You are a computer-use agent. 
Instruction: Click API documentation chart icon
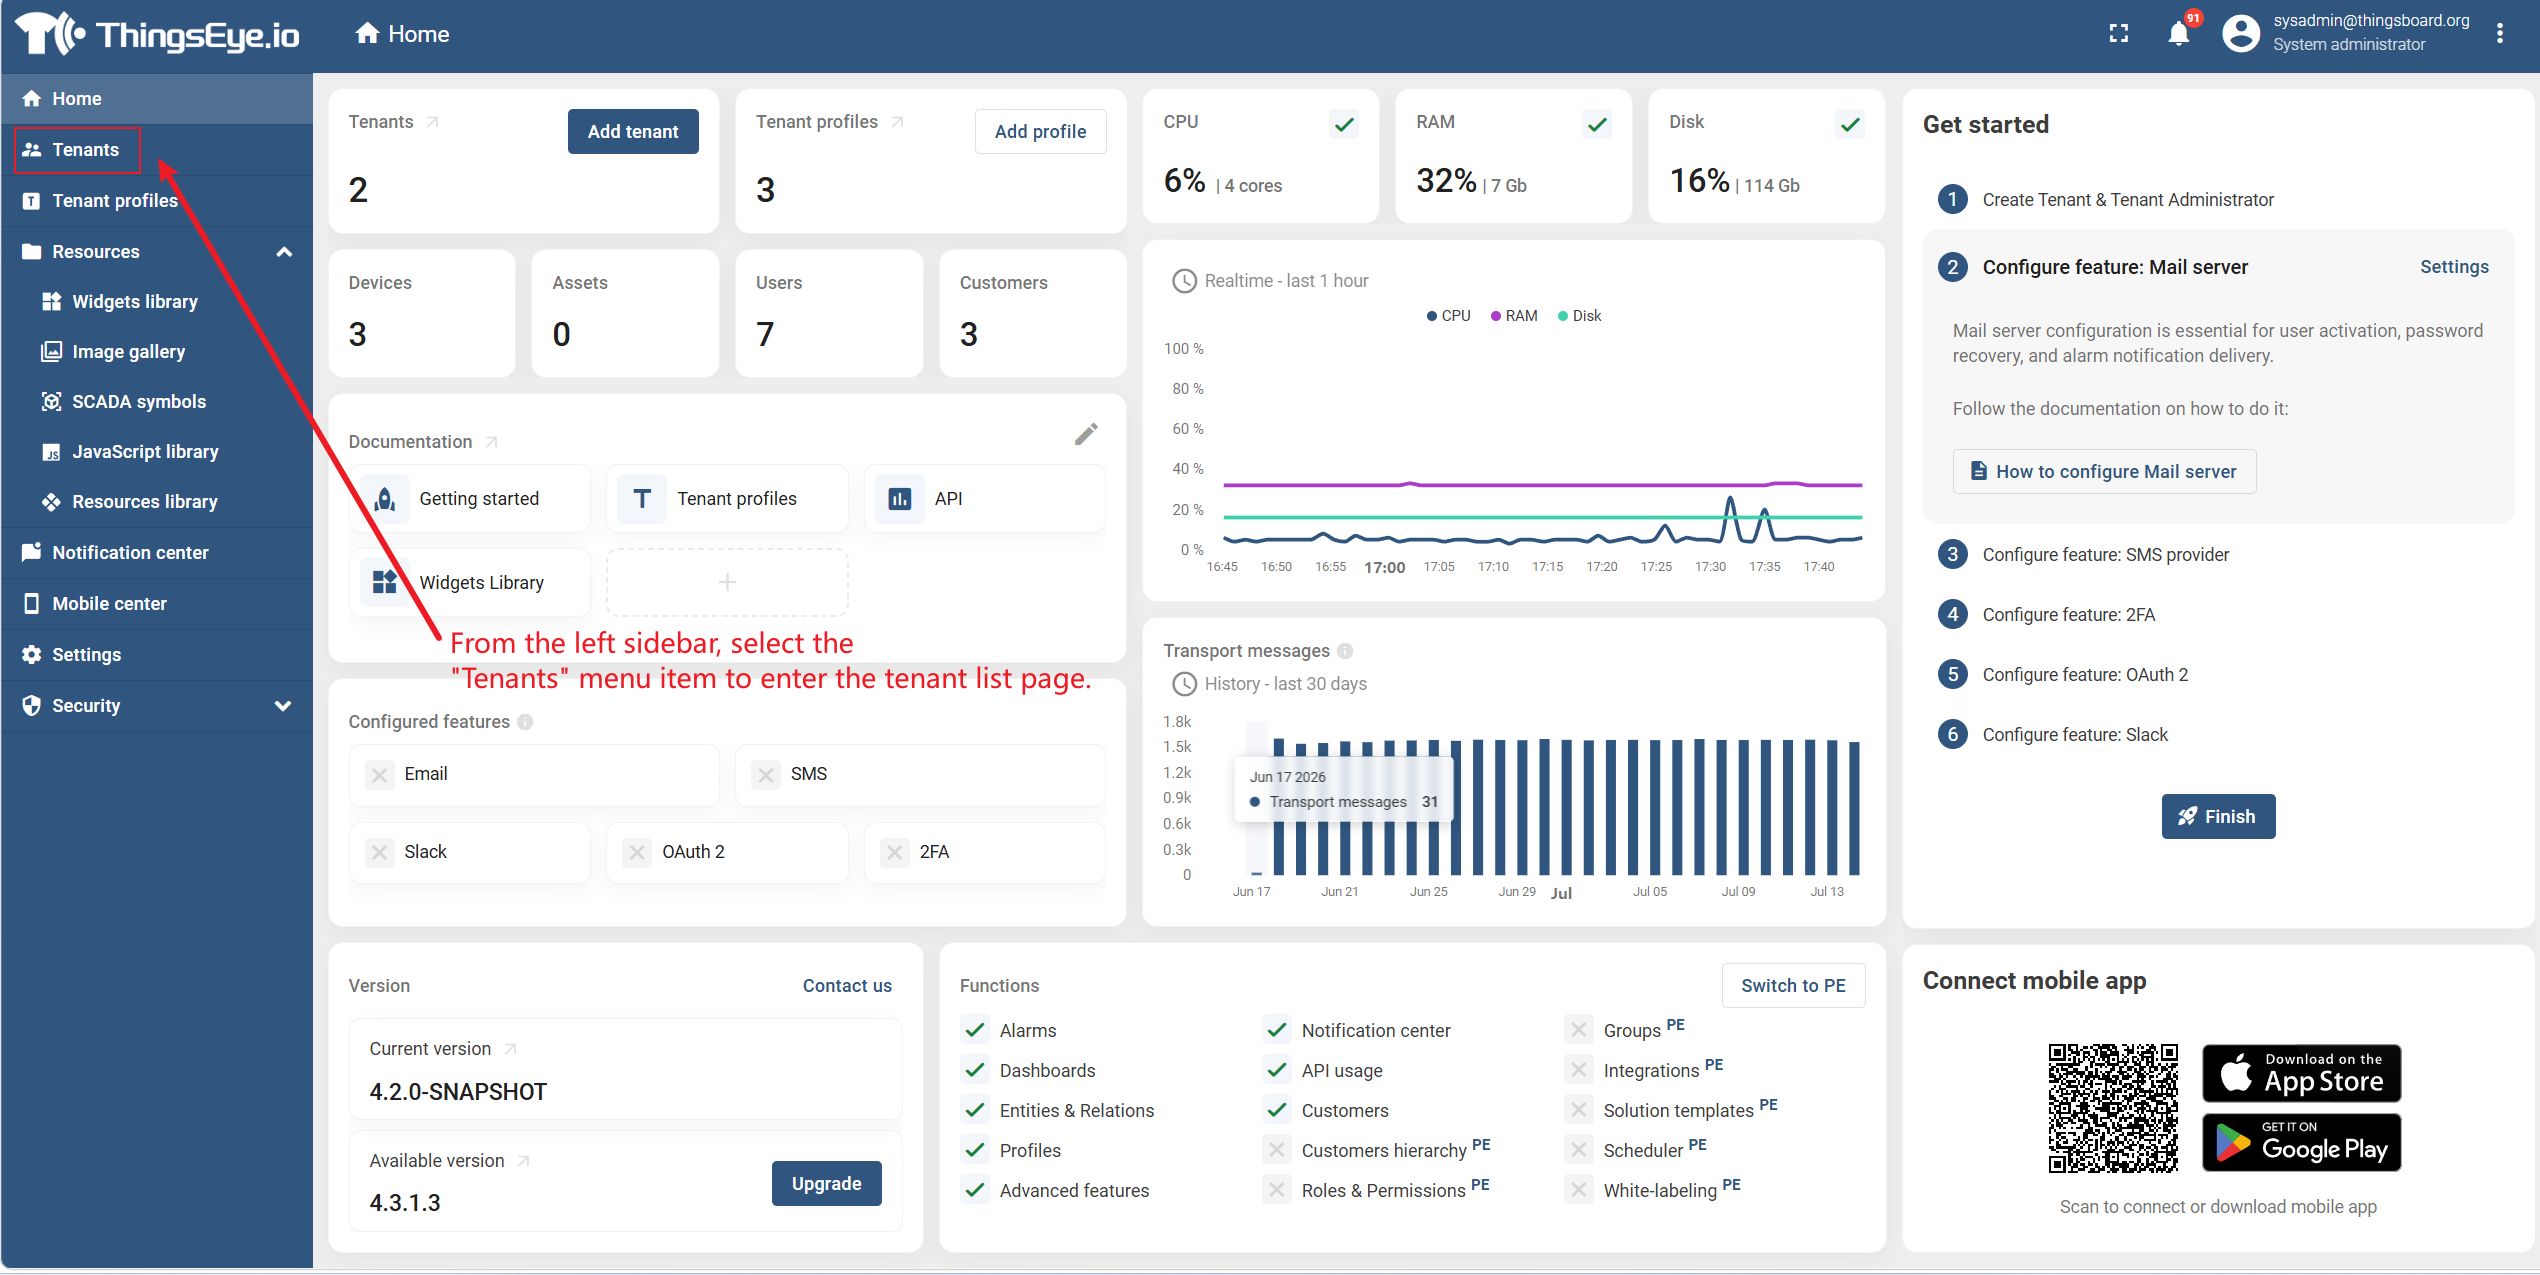pyautogui.click(x=899, y=499)
